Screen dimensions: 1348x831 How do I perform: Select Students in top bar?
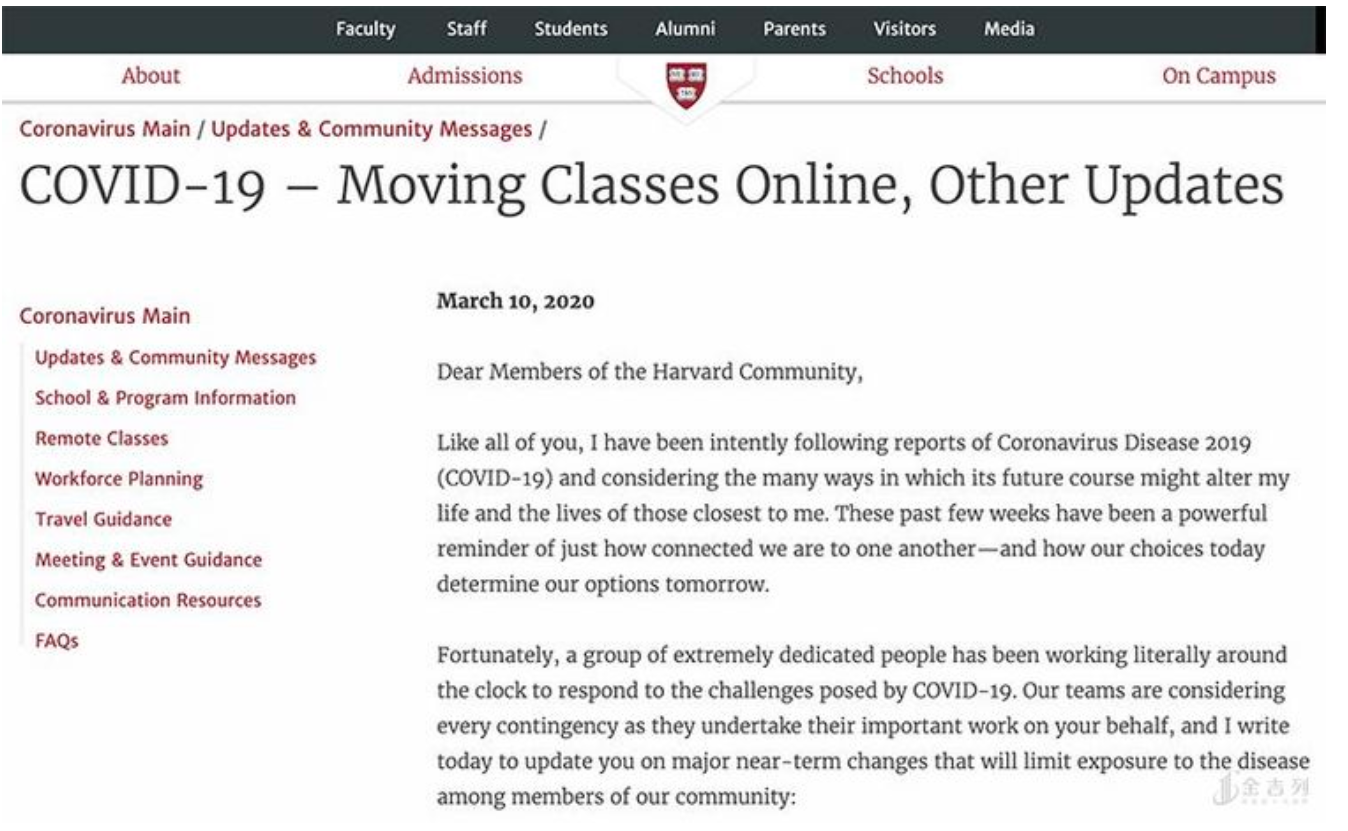pos(571,29)
